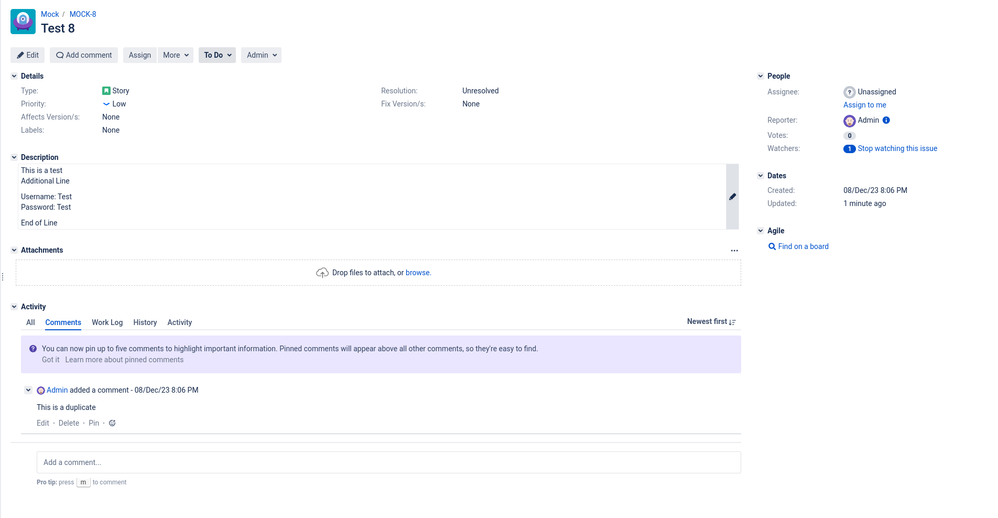Screen dimensions: 998x518
Task: Click the watchers count badge
Action: coord(849,149)
